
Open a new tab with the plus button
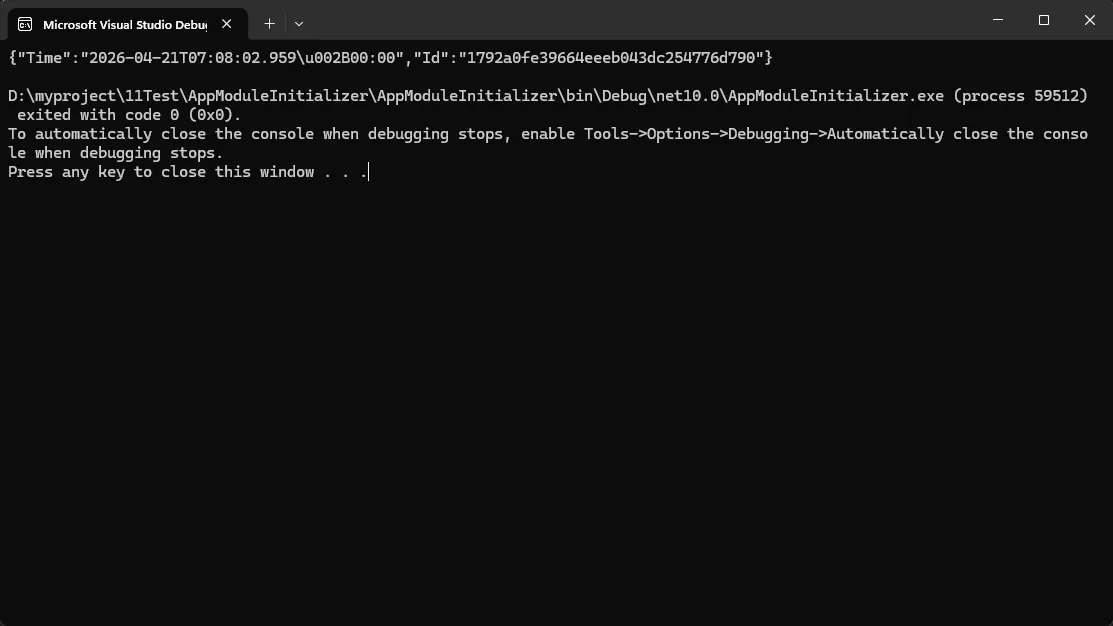(x=269, y=24)
